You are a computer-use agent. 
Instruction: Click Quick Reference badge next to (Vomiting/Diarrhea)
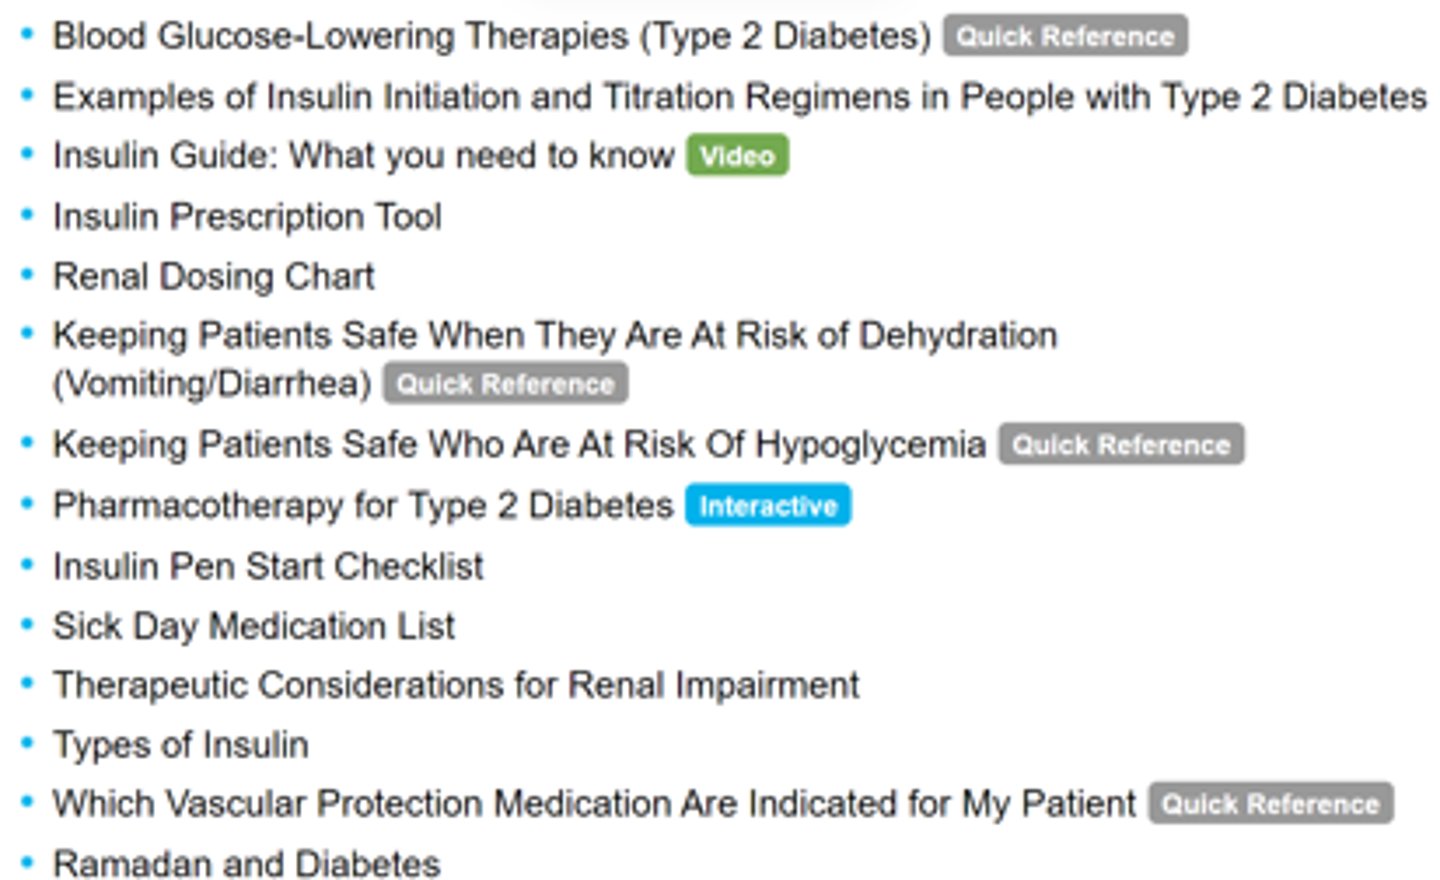(x=505, y=385)
